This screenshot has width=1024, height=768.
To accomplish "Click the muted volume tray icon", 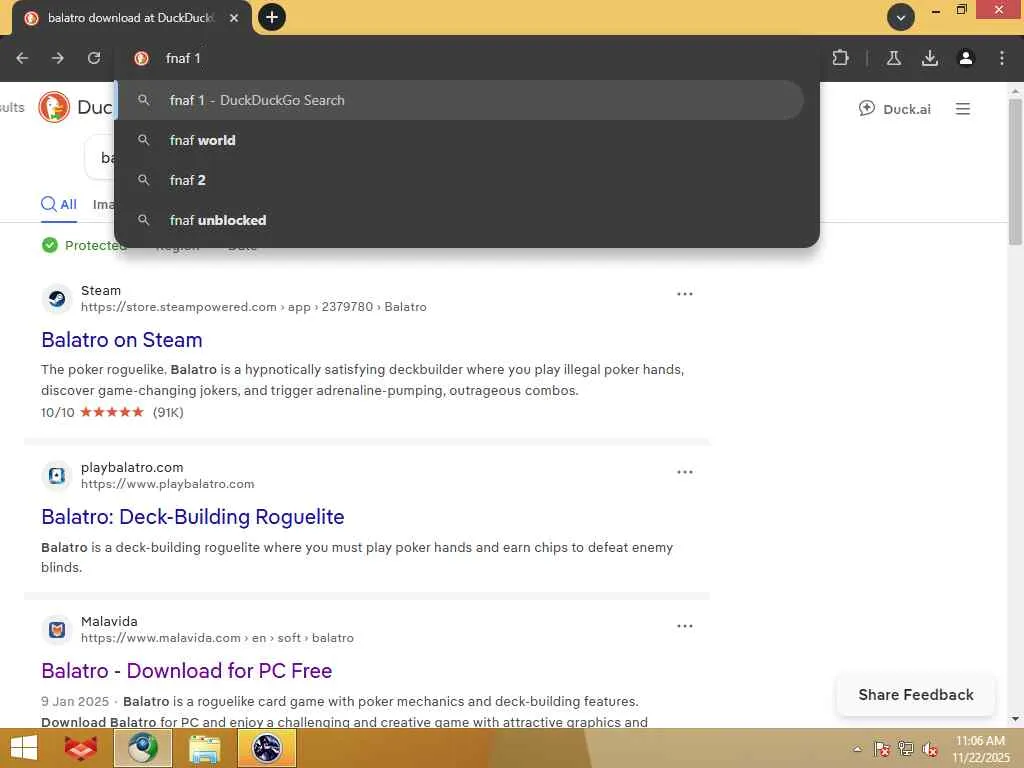I will point(930,749).
